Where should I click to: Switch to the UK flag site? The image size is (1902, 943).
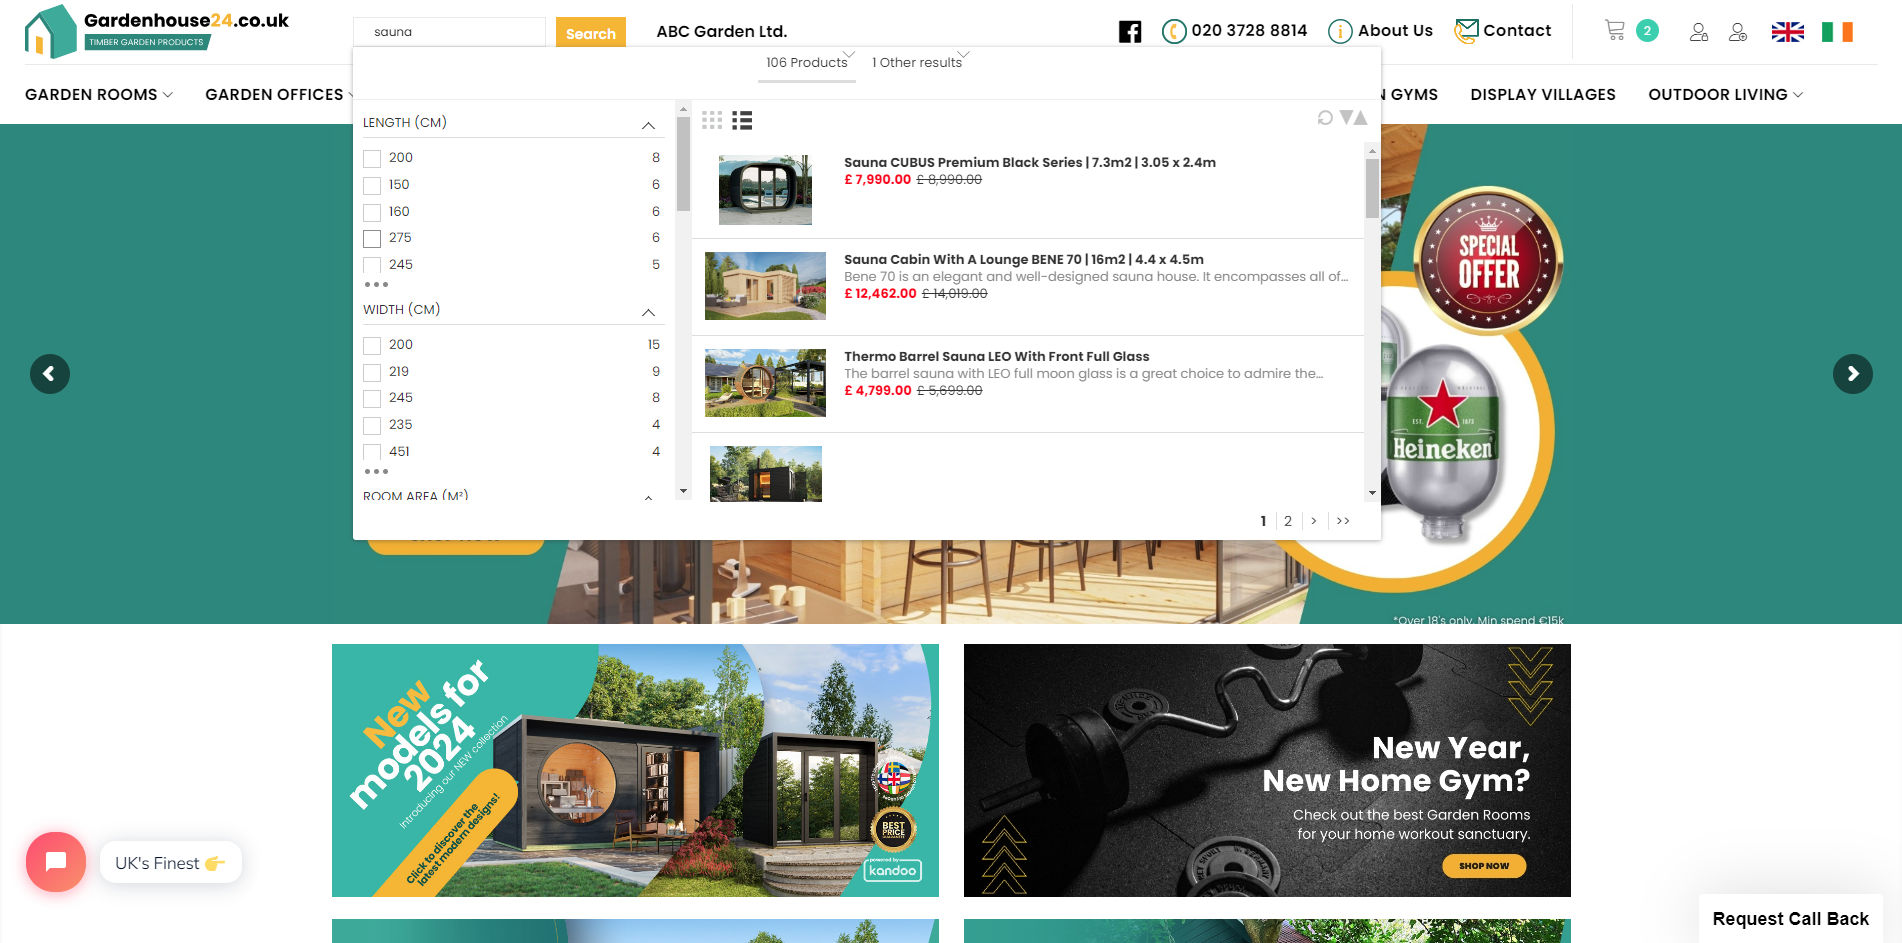[x=1788, y=32]
